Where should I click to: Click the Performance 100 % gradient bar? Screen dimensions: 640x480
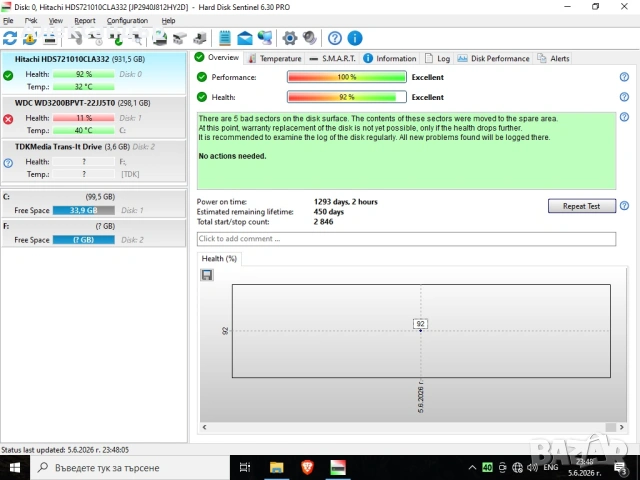click(x=347, y=77)
